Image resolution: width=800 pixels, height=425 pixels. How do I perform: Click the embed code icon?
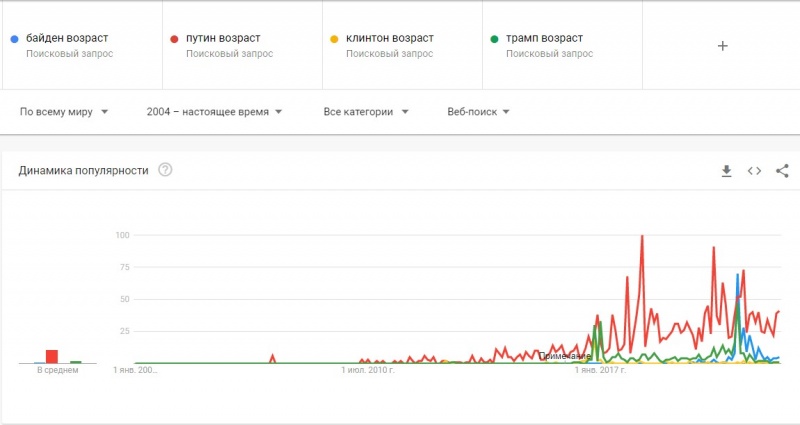tap(754, 171)
